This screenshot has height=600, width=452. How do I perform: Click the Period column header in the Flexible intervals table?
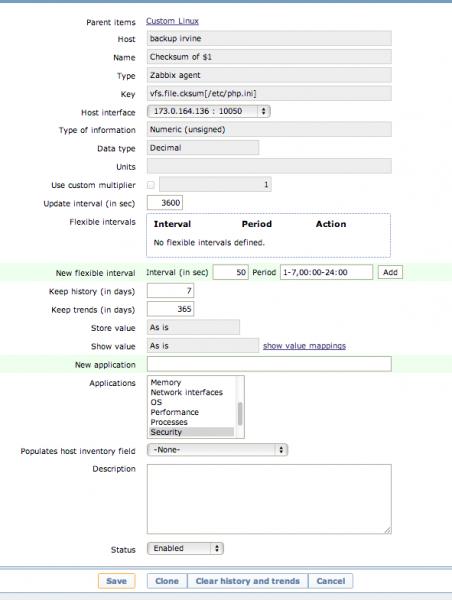257,224
